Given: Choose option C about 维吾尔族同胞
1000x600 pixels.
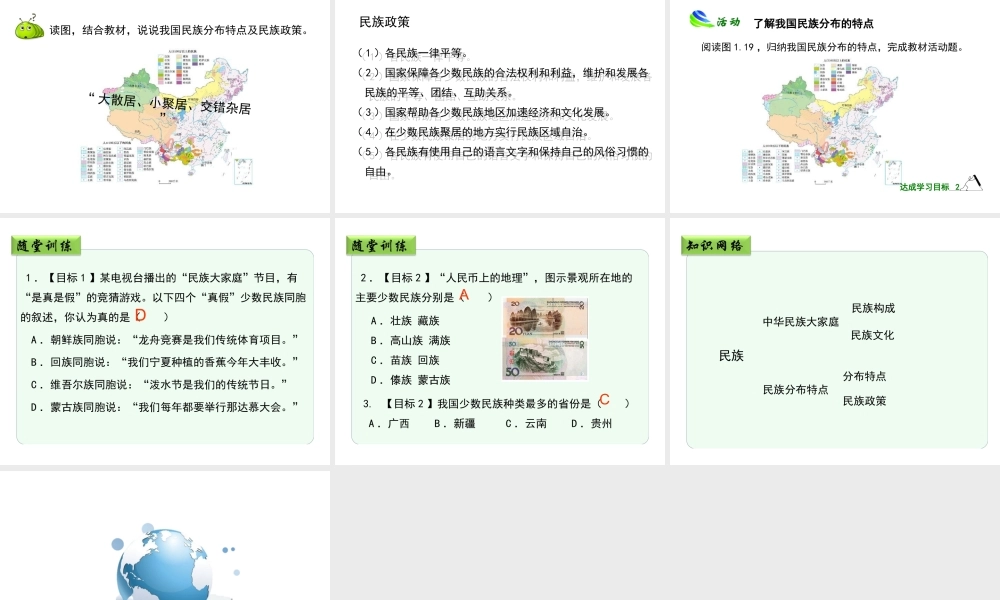Looking at the screenshot, I should click(x=159, y=384).
